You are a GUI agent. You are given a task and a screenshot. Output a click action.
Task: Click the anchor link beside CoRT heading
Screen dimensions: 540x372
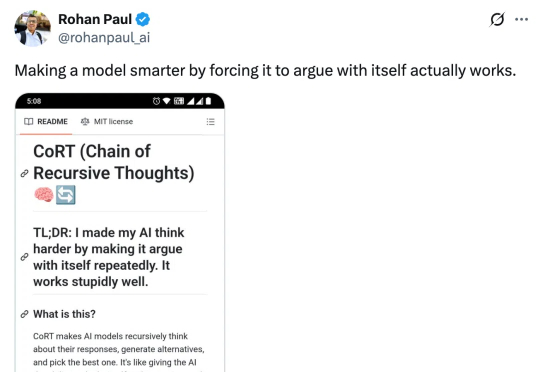24,173
